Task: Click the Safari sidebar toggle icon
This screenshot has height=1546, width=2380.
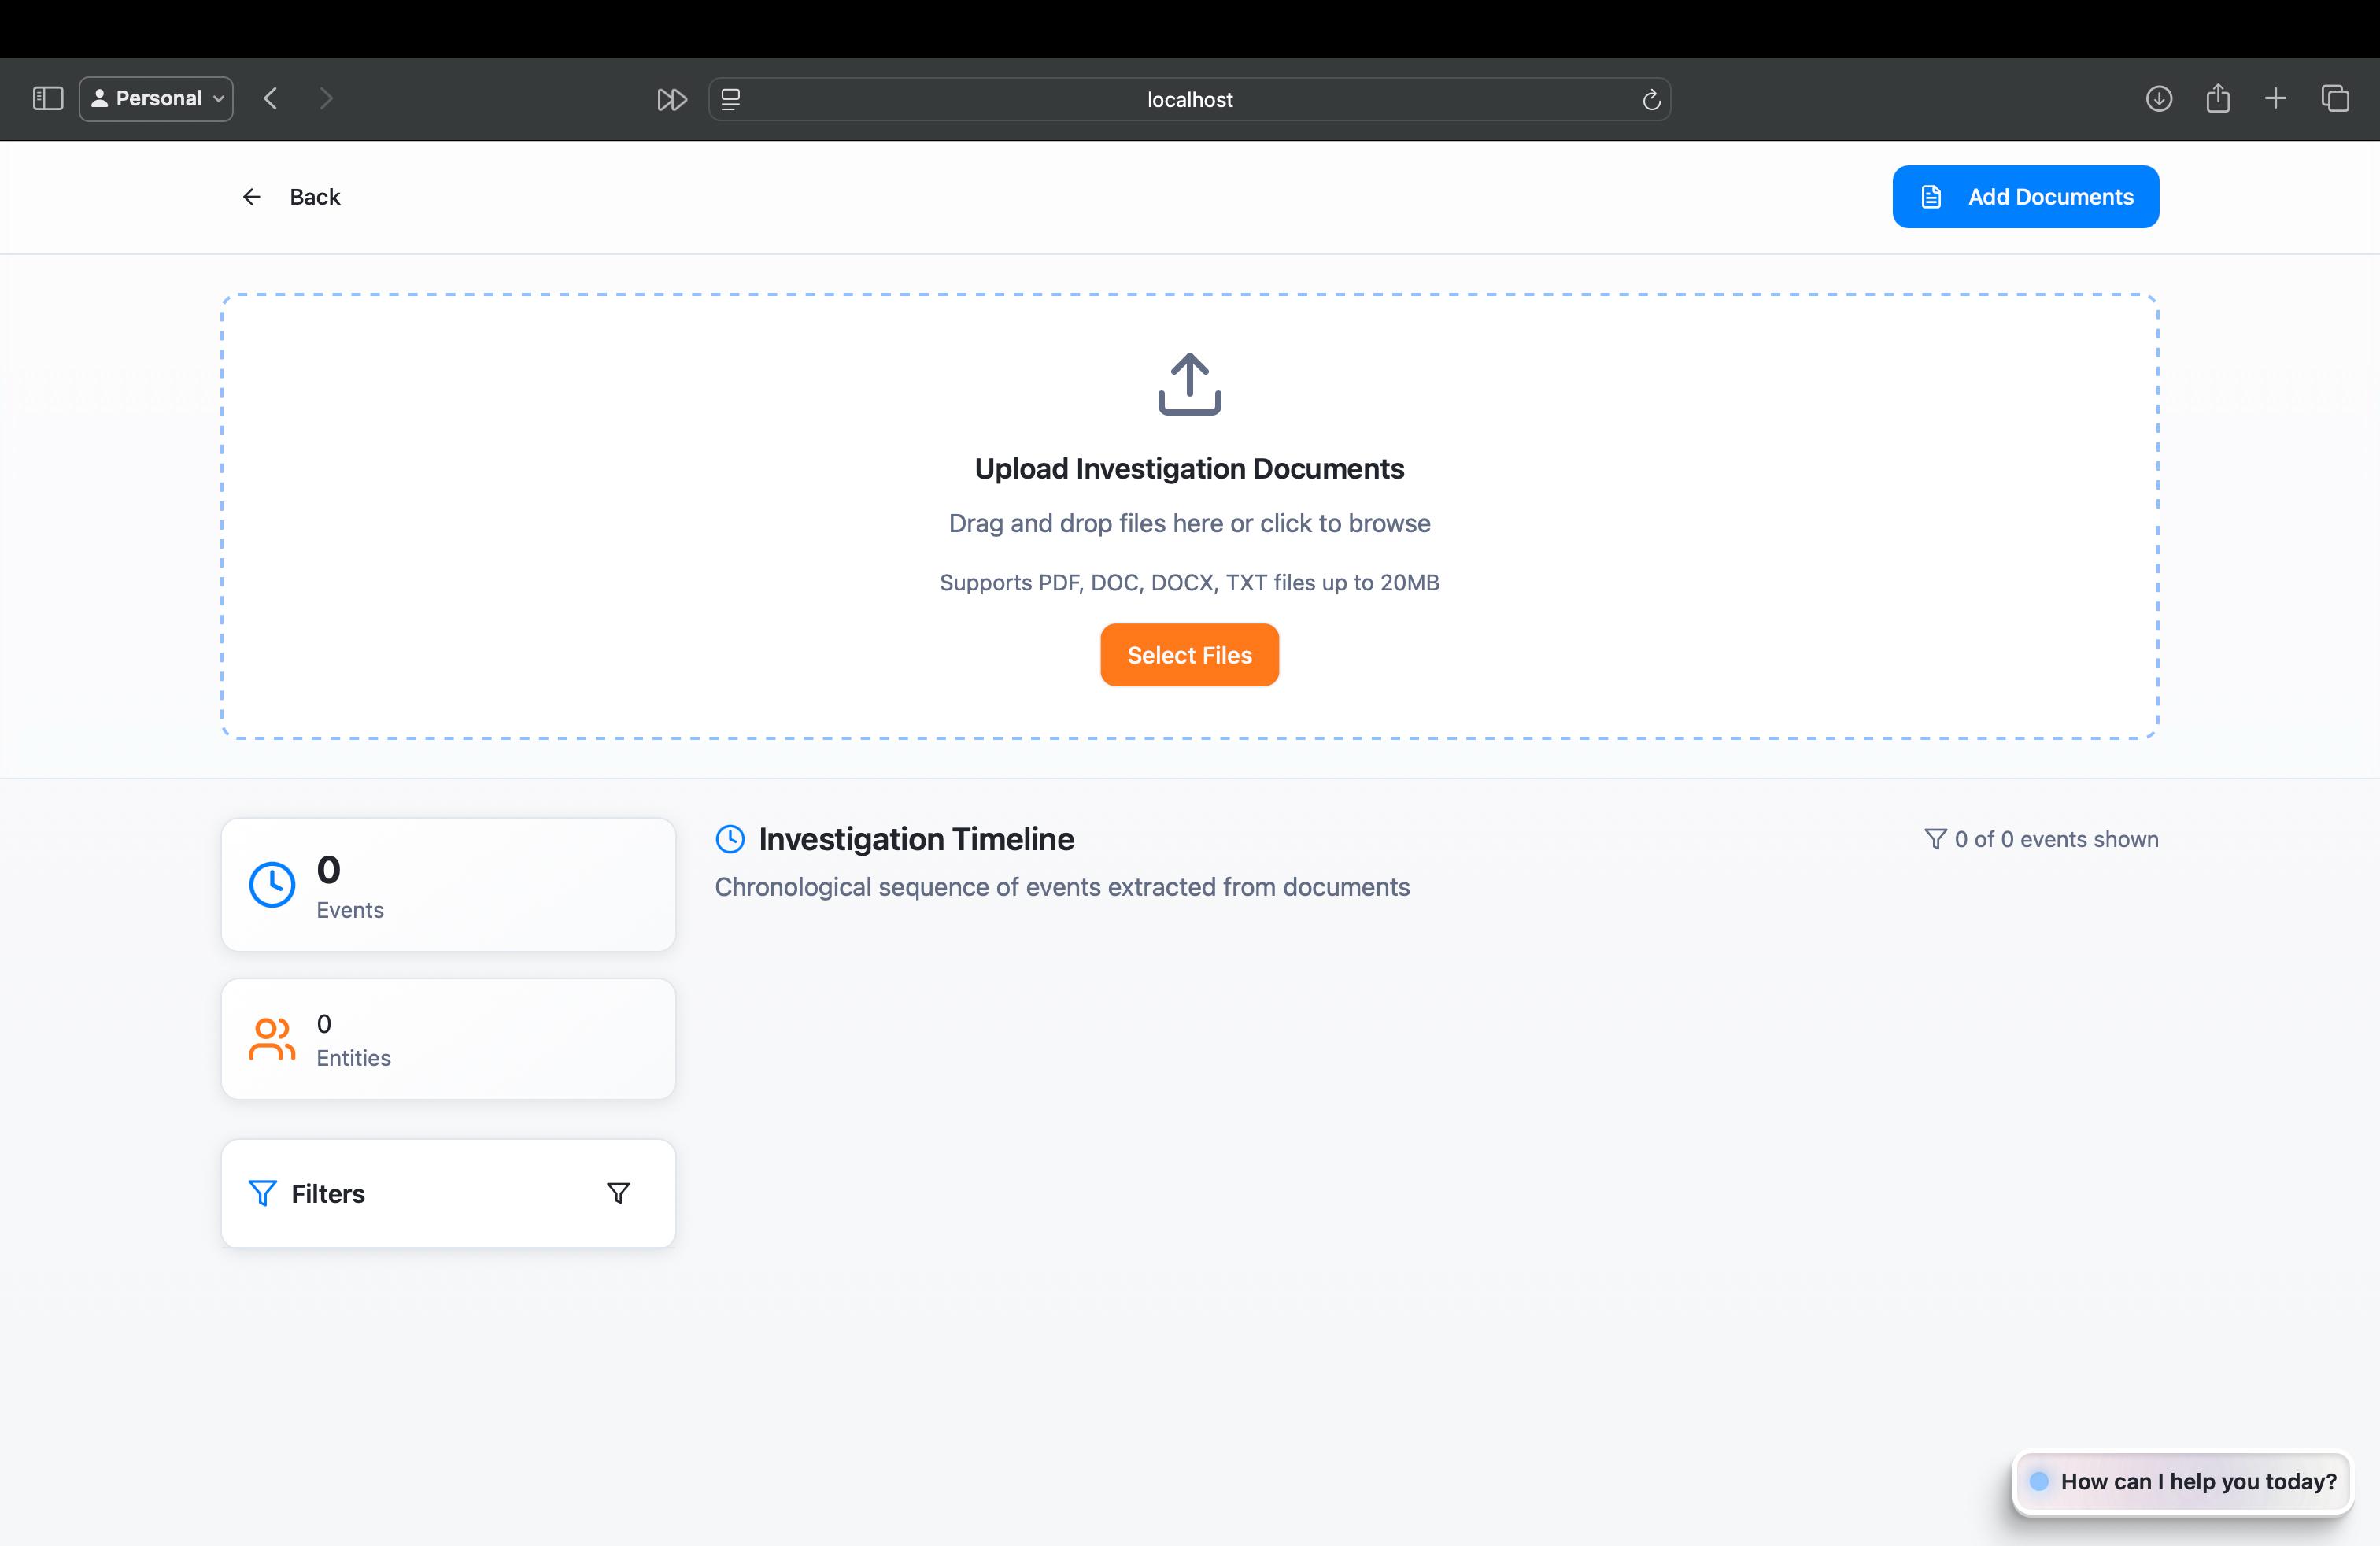Action: [48, 99]
